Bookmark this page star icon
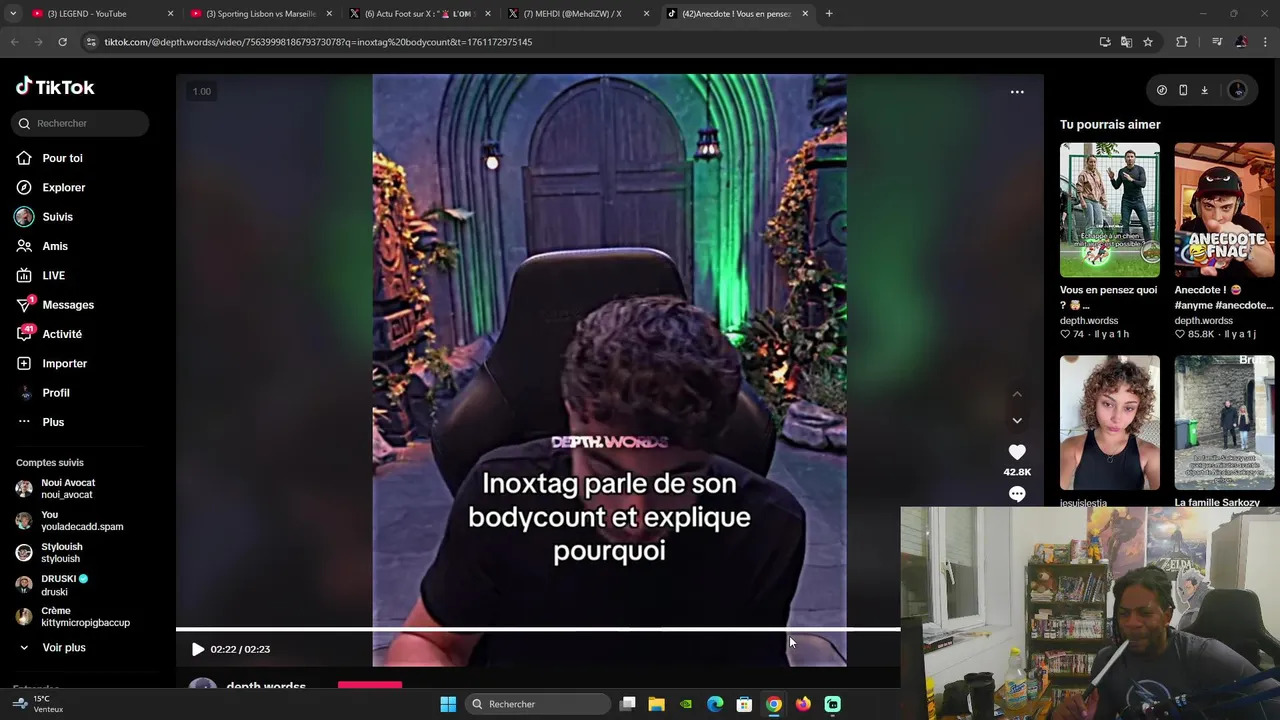This screenshot has width=1280, height=720. click(x=1148, y=42)
